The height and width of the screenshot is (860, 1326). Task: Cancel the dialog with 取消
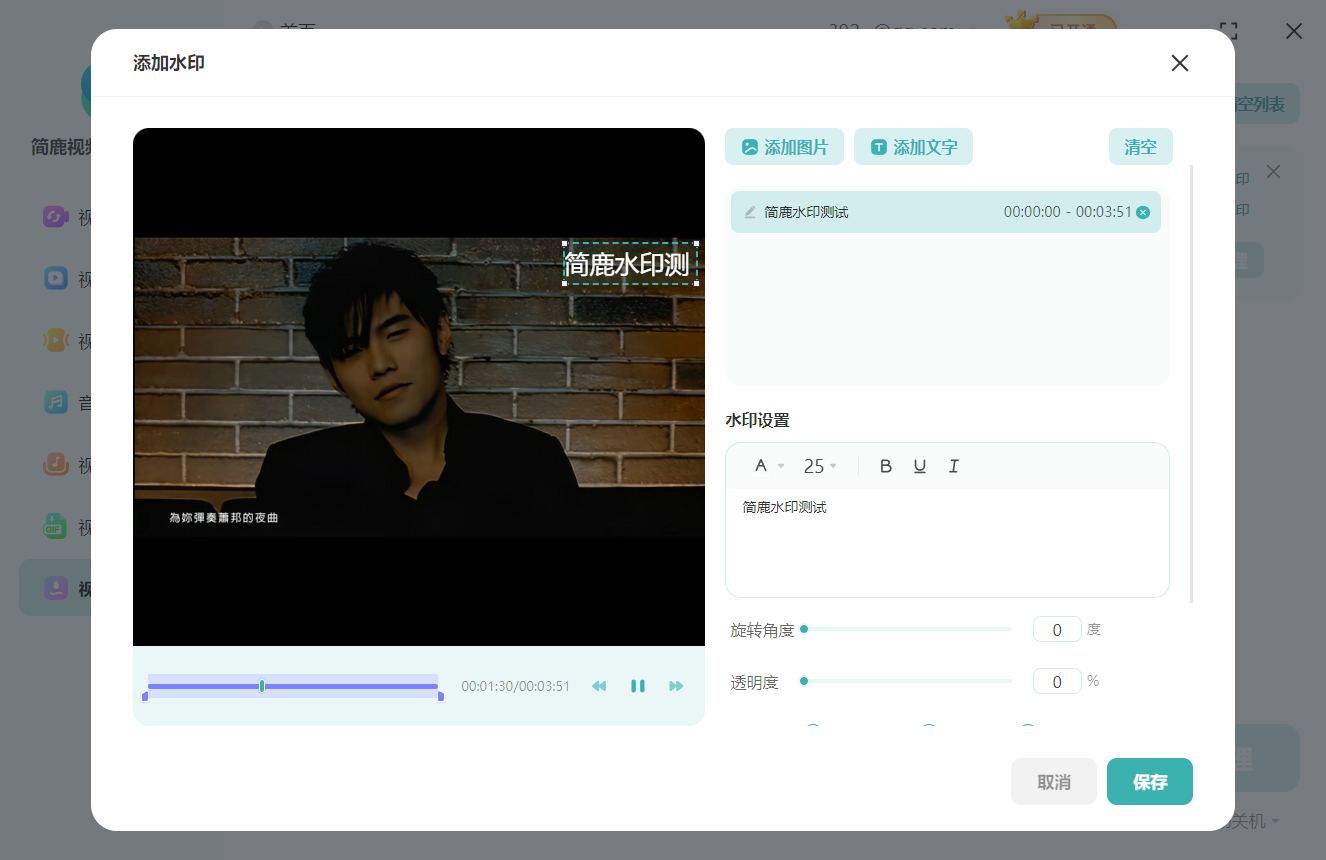tap(1053, 782)
